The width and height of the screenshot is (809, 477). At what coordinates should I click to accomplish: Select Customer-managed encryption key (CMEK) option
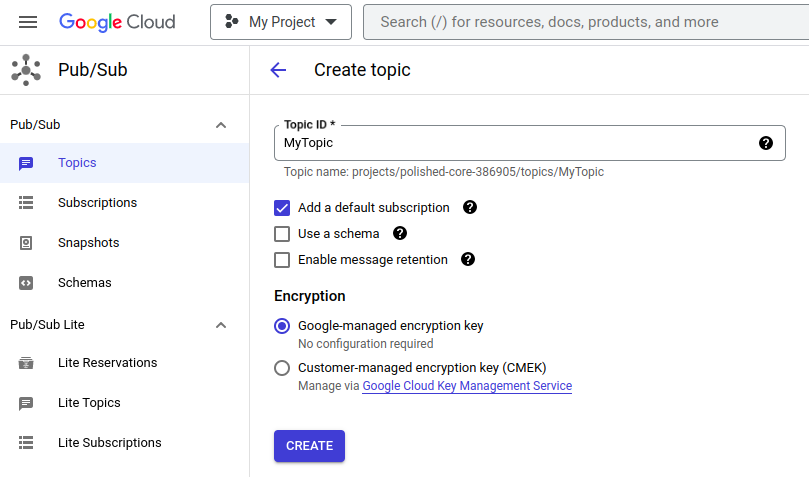coord(282,368)
